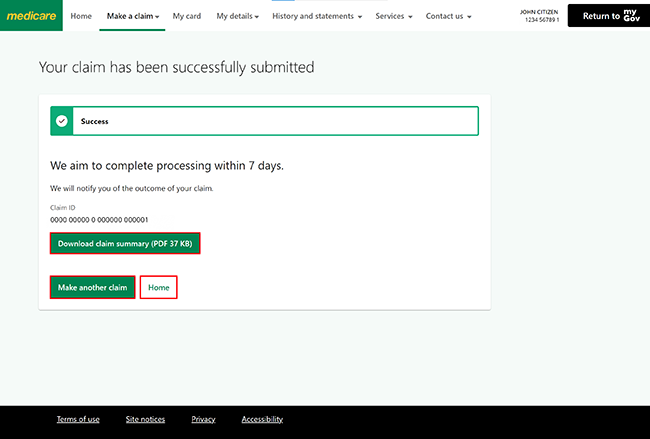Click the Make another claim button
Viewport: 650px width, 439px height.
tap(92, 287)
